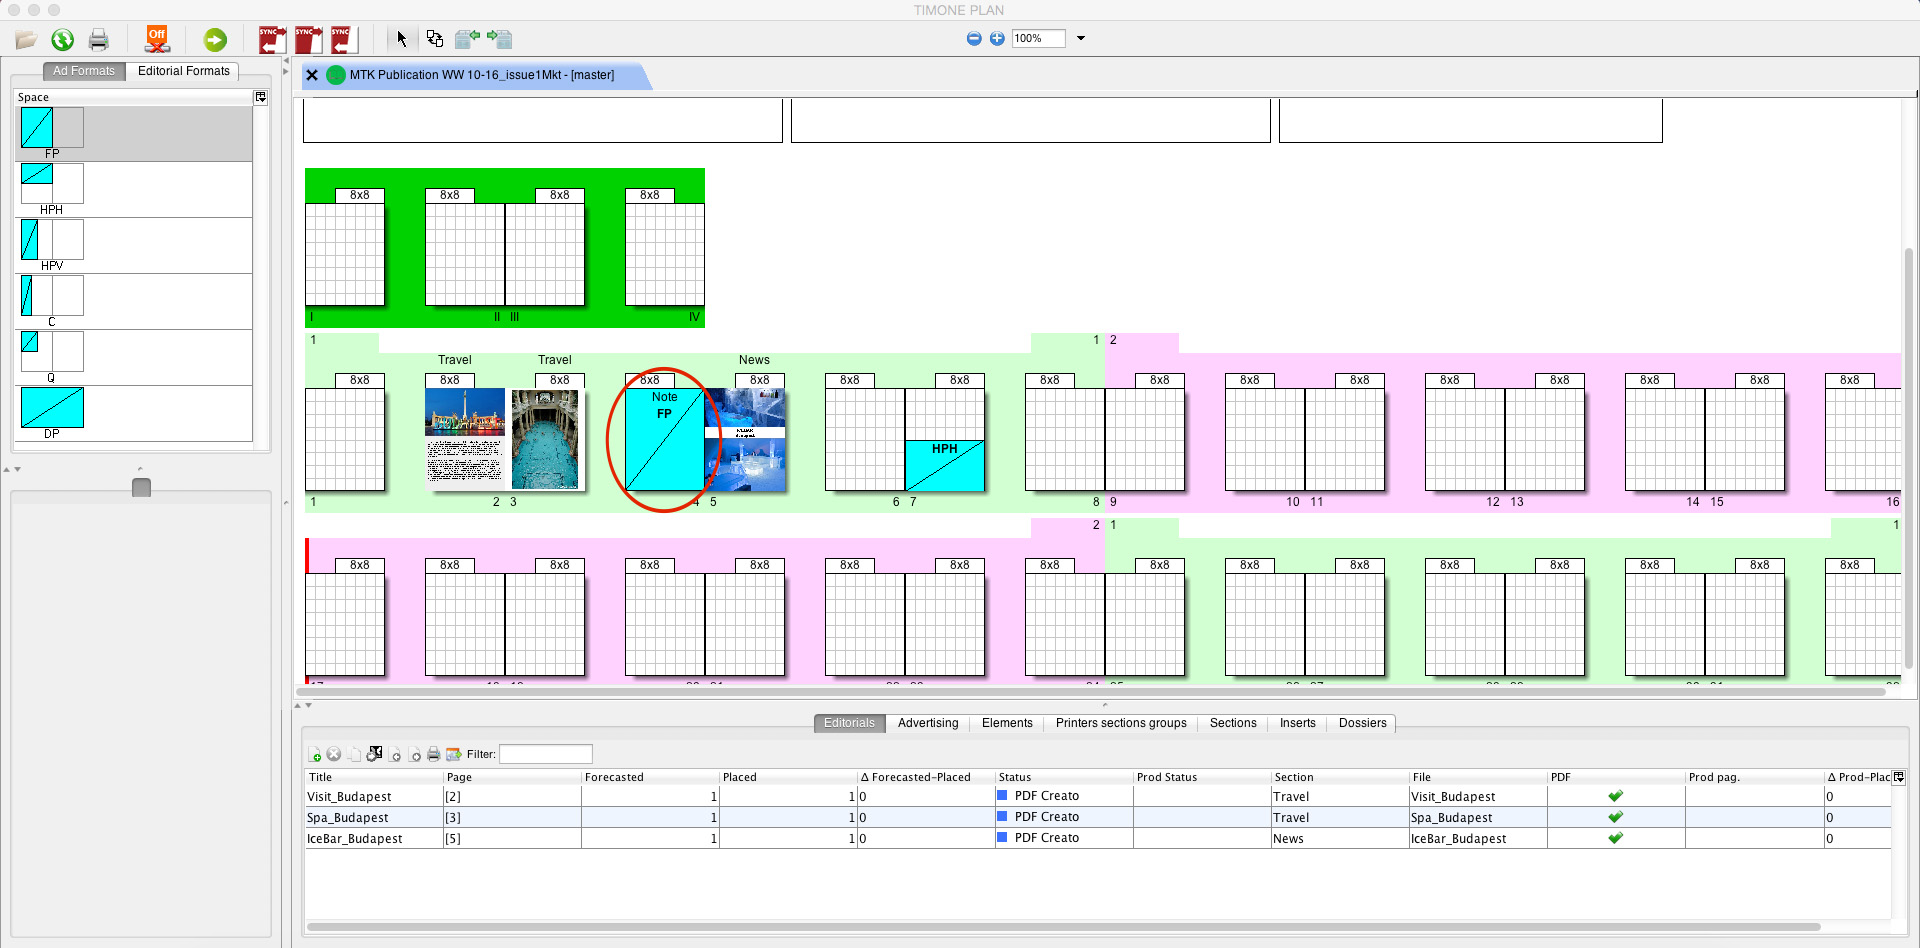Click the cyan HPH ad on page 7
The width and height of the screenshot is (1920, 948).
coord(944,465)
